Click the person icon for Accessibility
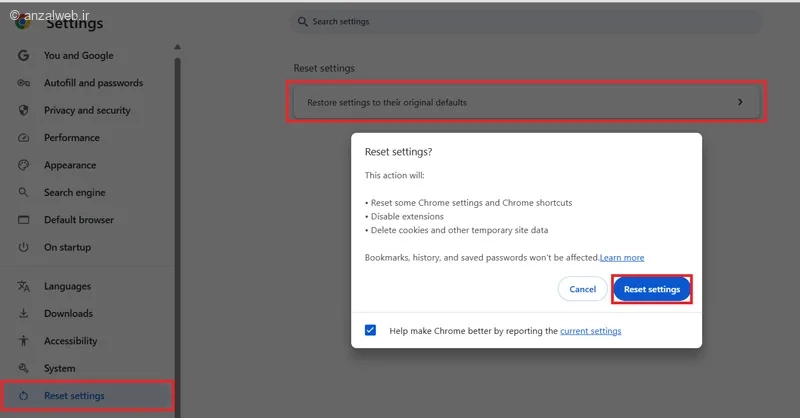800x418 pixels. pyautogui.click(x=23, y=341)
